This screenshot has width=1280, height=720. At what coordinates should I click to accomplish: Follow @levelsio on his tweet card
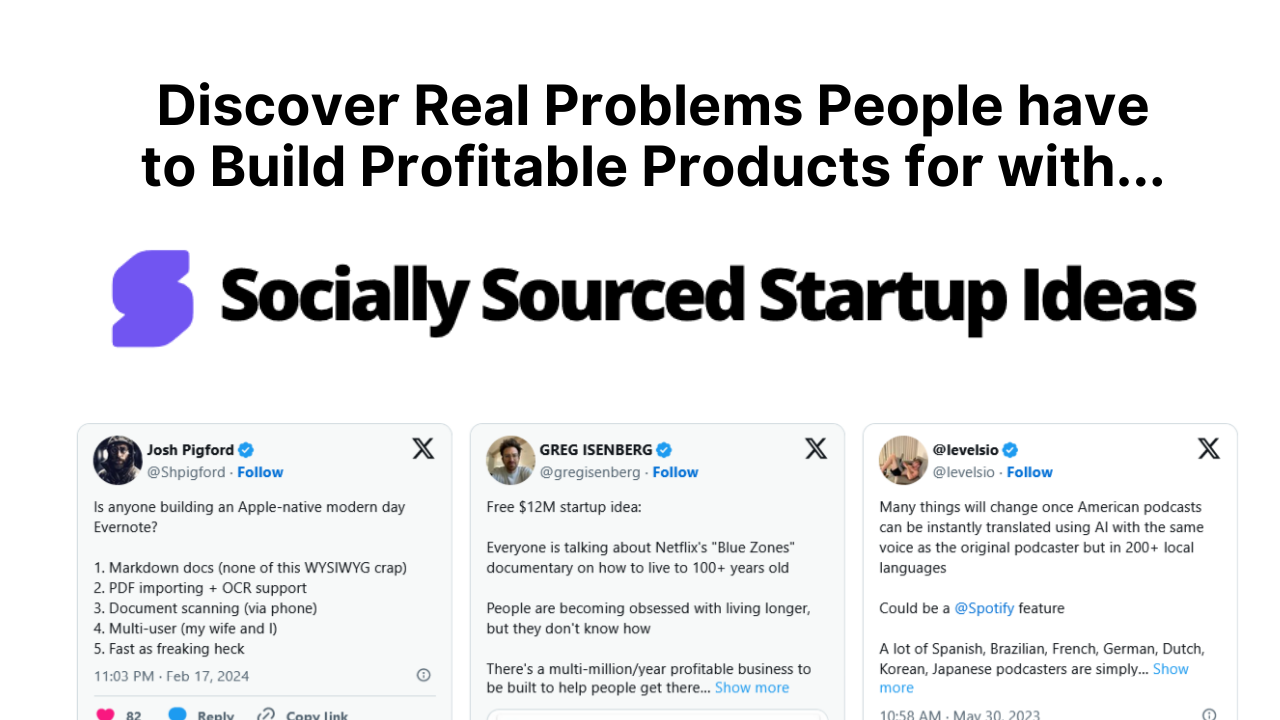click(x=1030, y=471)
